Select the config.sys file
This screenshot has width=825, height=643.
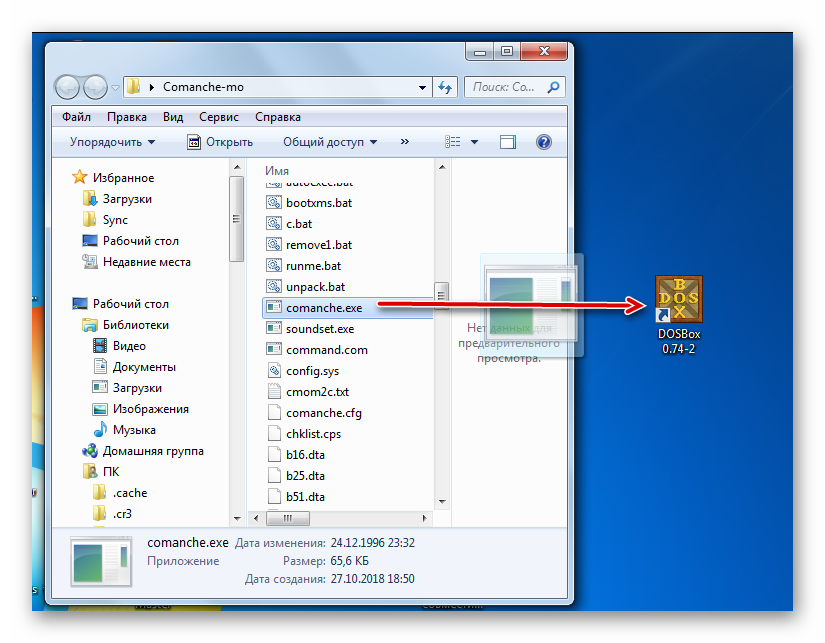pyautogui.click(x=312, y=371)
